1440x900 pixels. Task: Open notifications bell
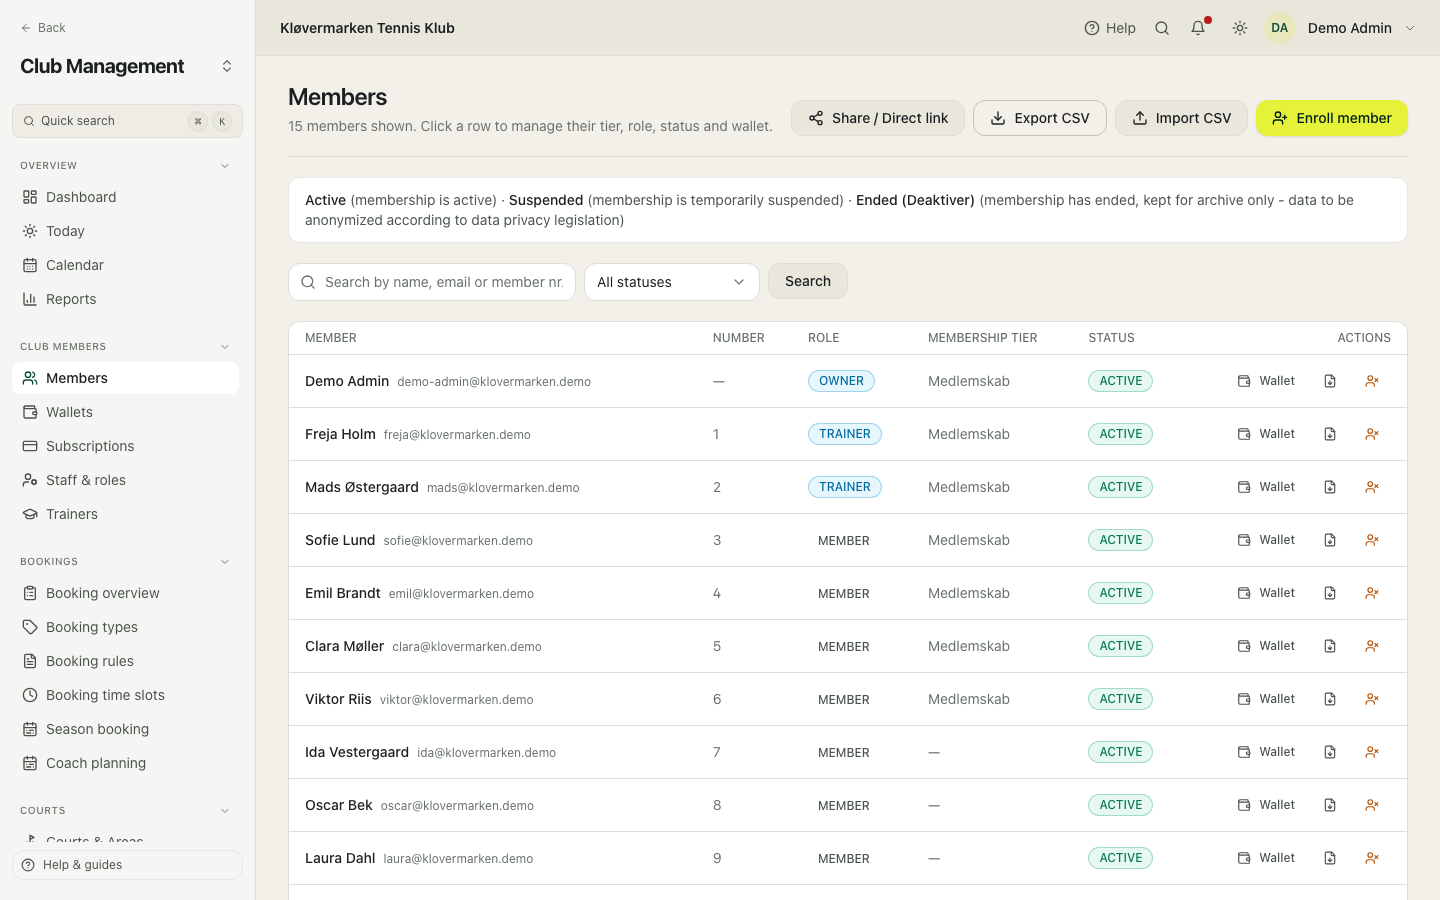point(1198,28)
